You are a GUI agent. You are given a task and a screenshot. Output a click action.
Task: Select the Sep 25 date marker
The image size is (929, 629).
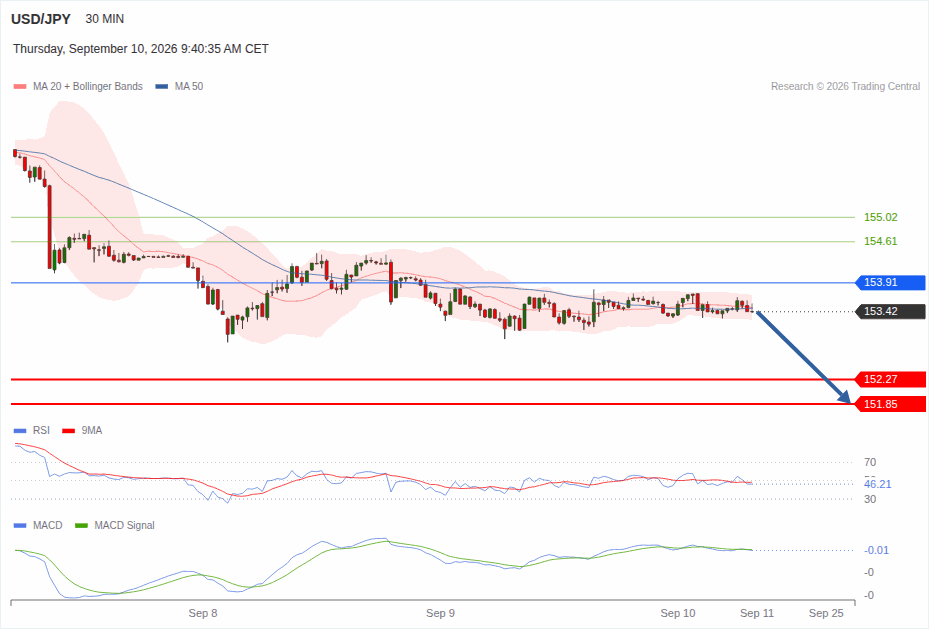pyautogui.click(x=826, y=613)
